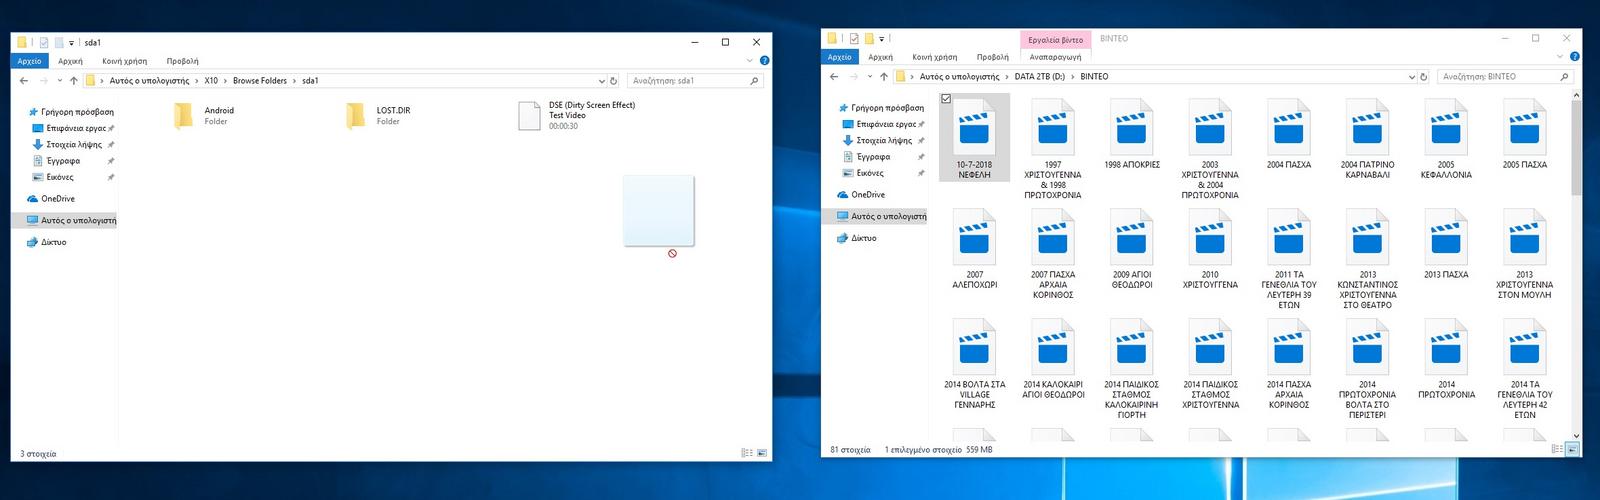This screenshot has width=1600, height=500.
Task: Click scroll down arrow in ΒΙΝΤΕΟ window
Action: 1576,436
